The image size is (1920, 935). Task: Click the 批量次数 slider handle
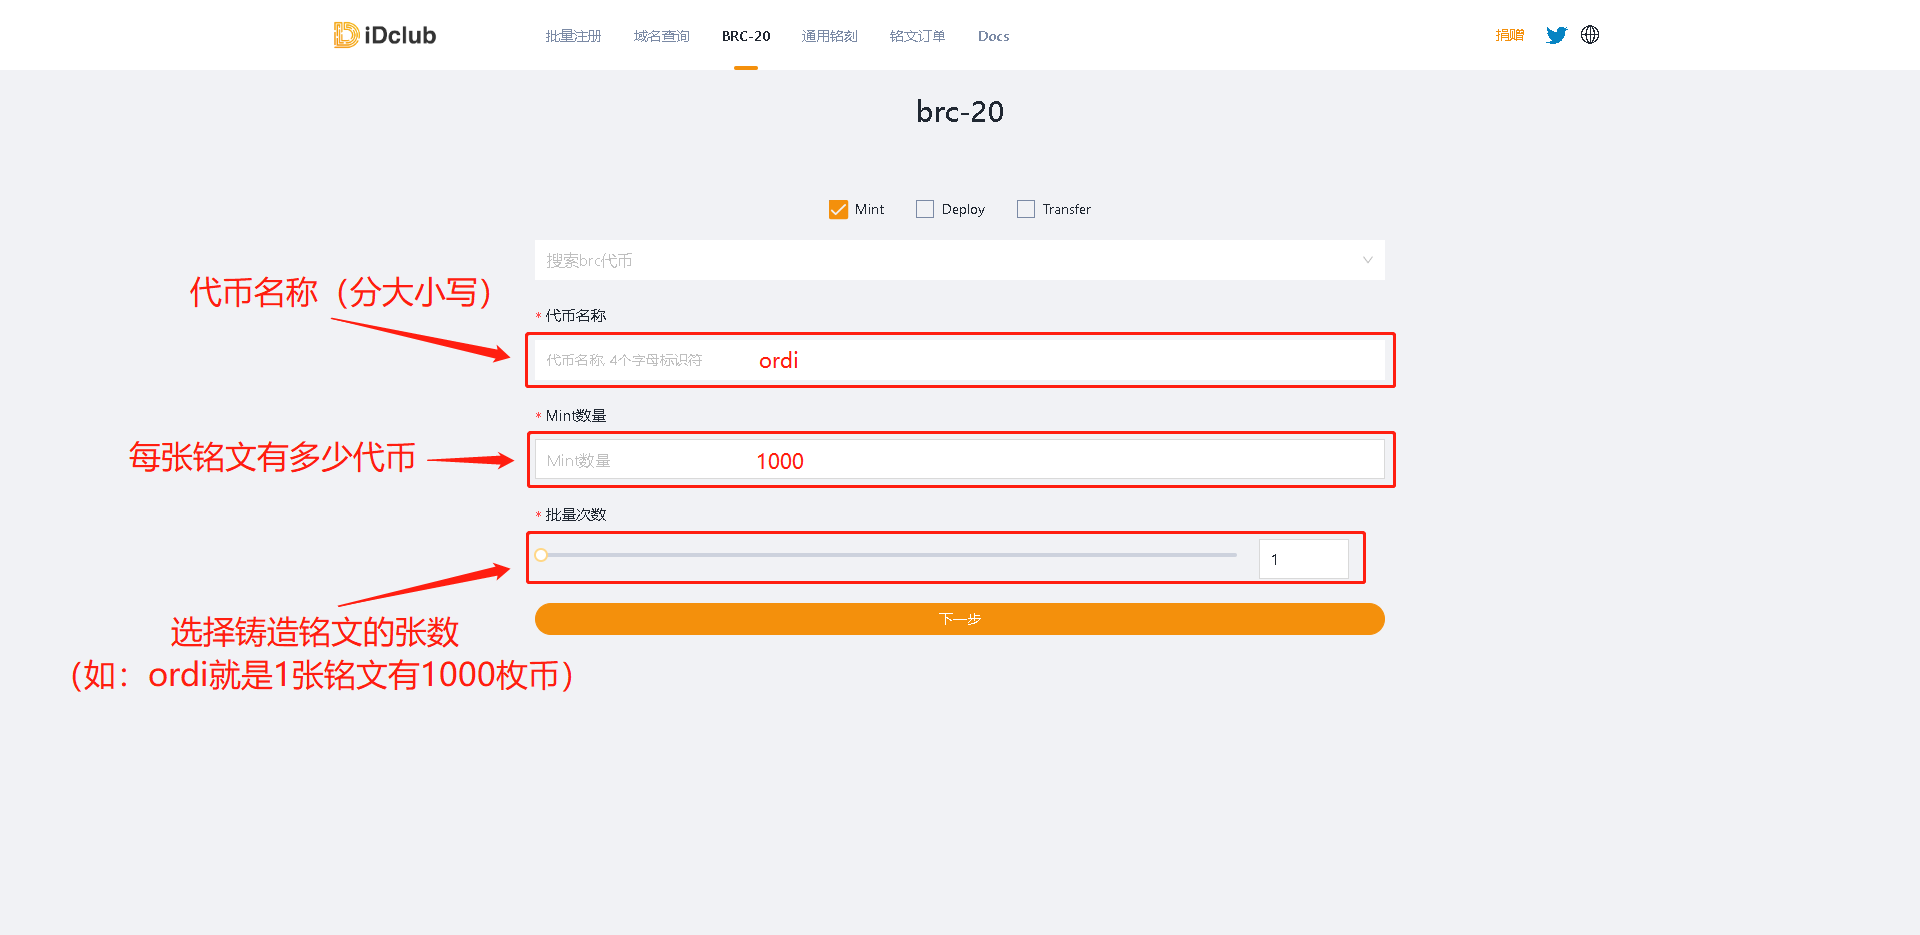(541, 555)
